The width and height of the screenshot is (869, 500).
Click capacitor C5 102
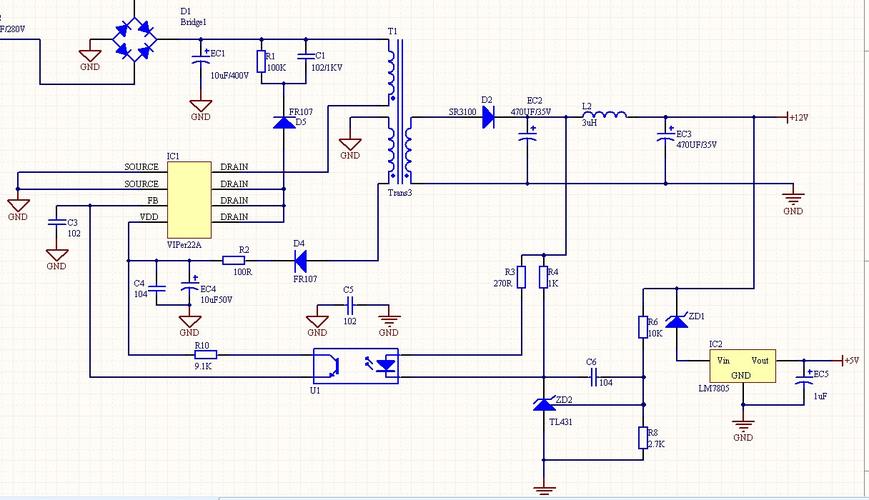(x=349, y=307)
